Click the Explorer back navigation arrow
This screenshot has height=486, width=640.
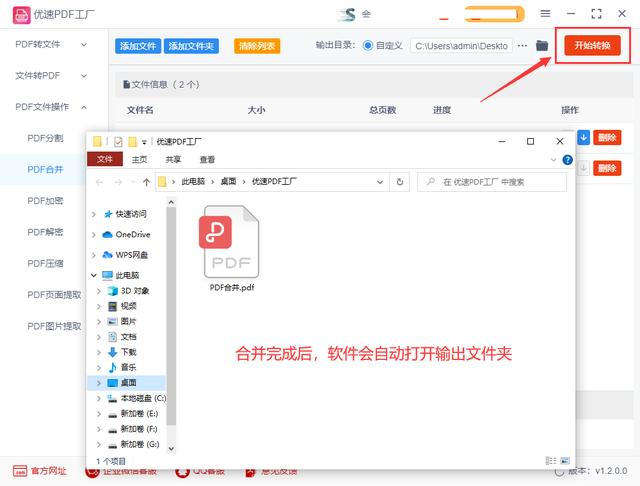click(x=99, y=182)
